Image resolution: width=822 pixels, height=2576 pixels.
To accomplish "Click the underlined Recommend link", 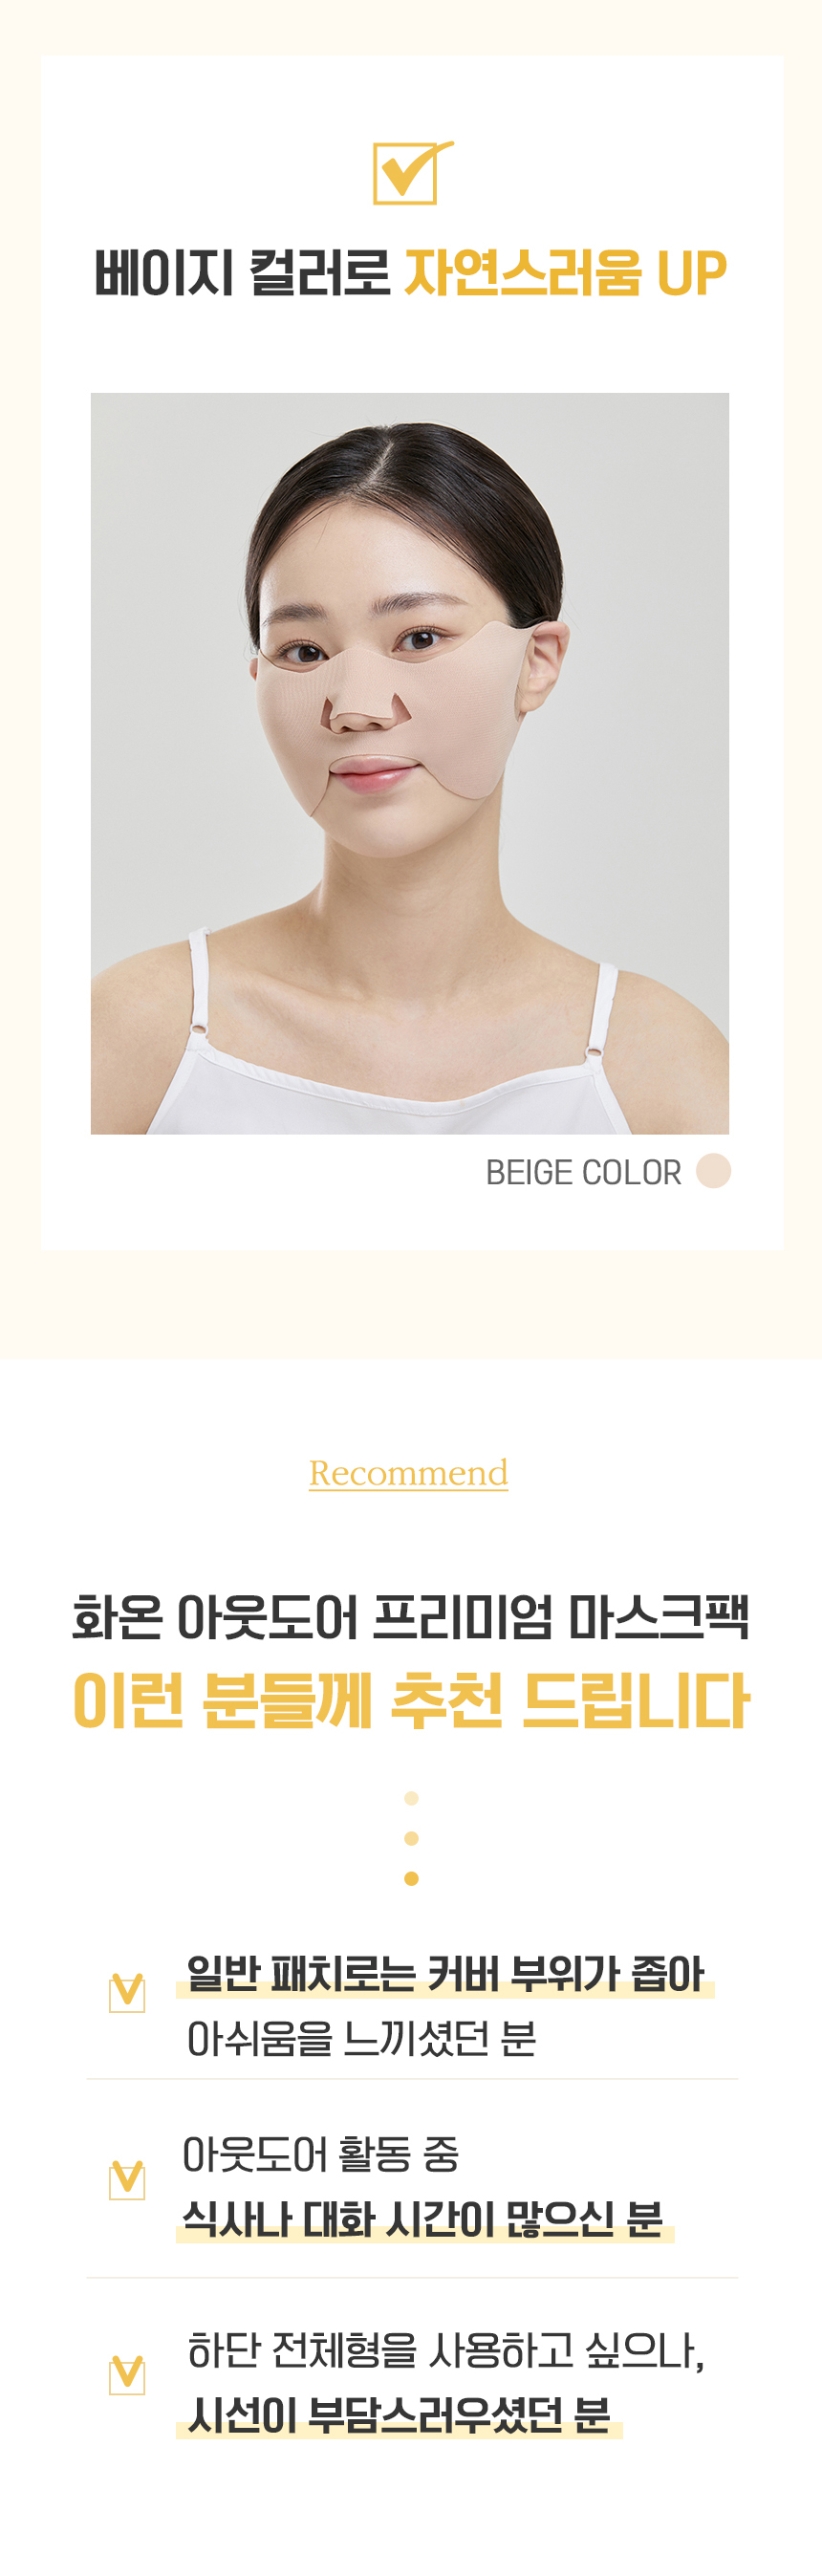I will 408,1472.
